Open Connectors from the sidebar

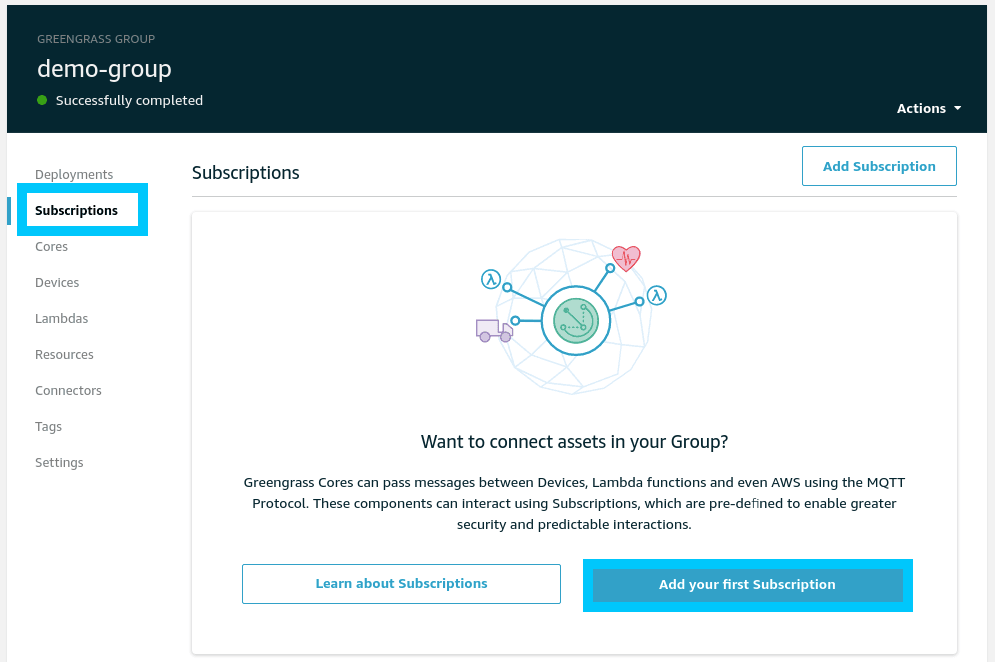68,390
